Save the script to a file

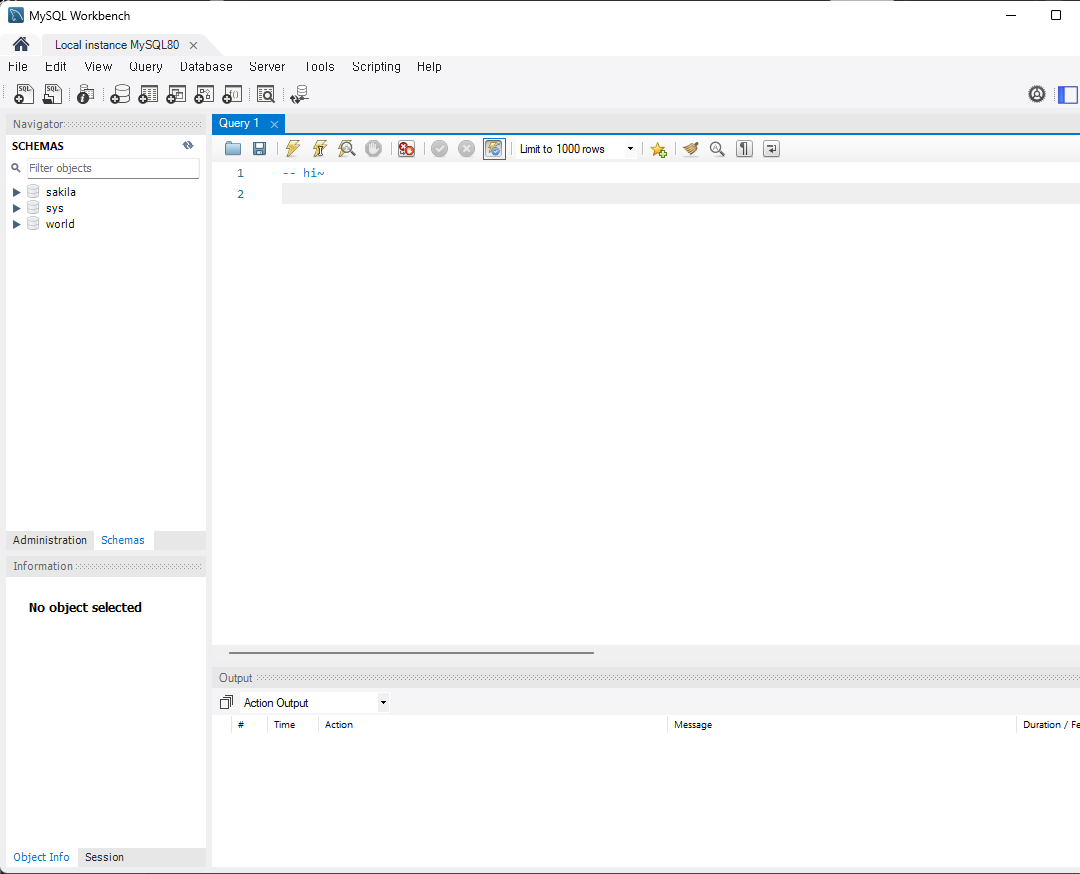pos(260,149)
